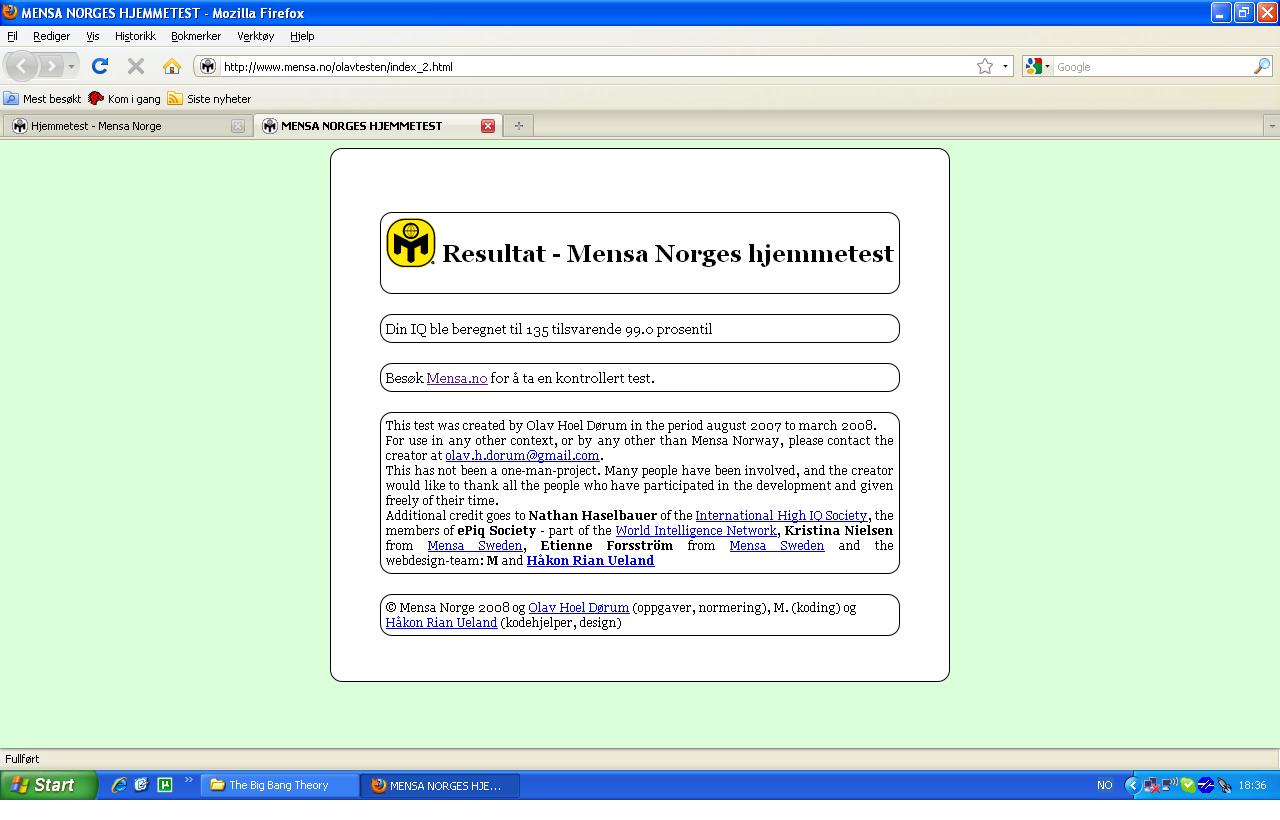Click the 18:36 clock in the tray

1252,785
